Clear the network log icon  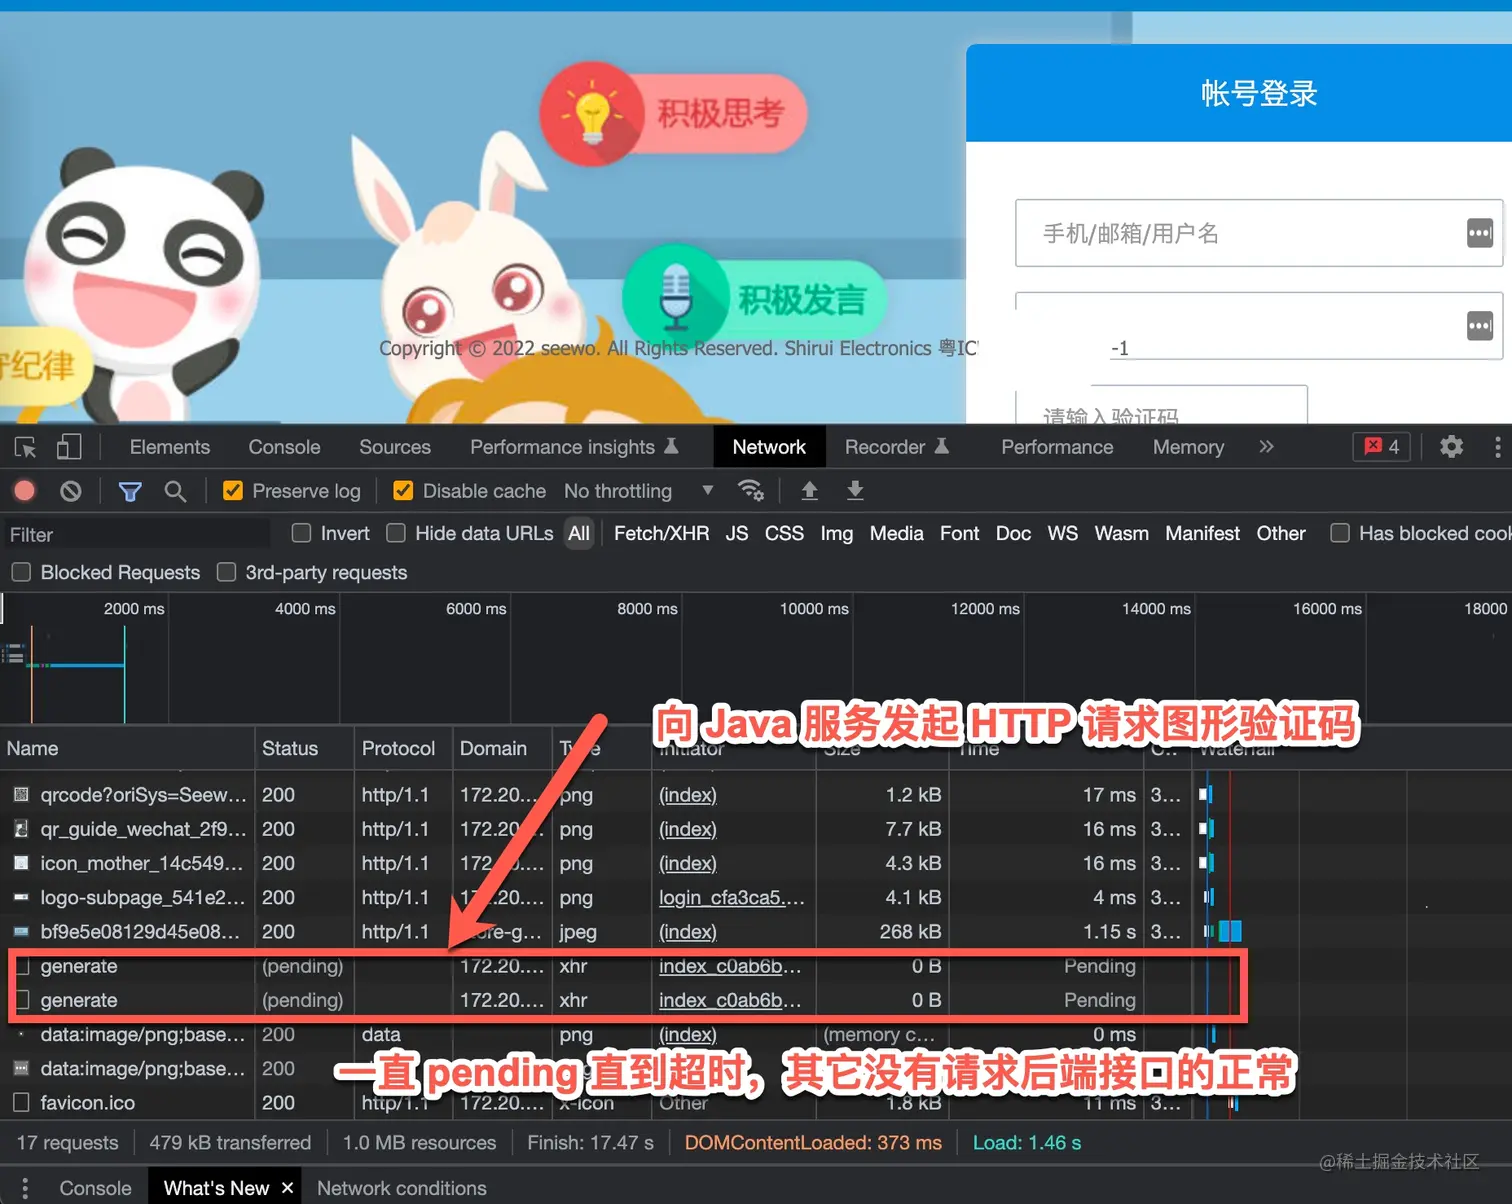click(70, 491)
